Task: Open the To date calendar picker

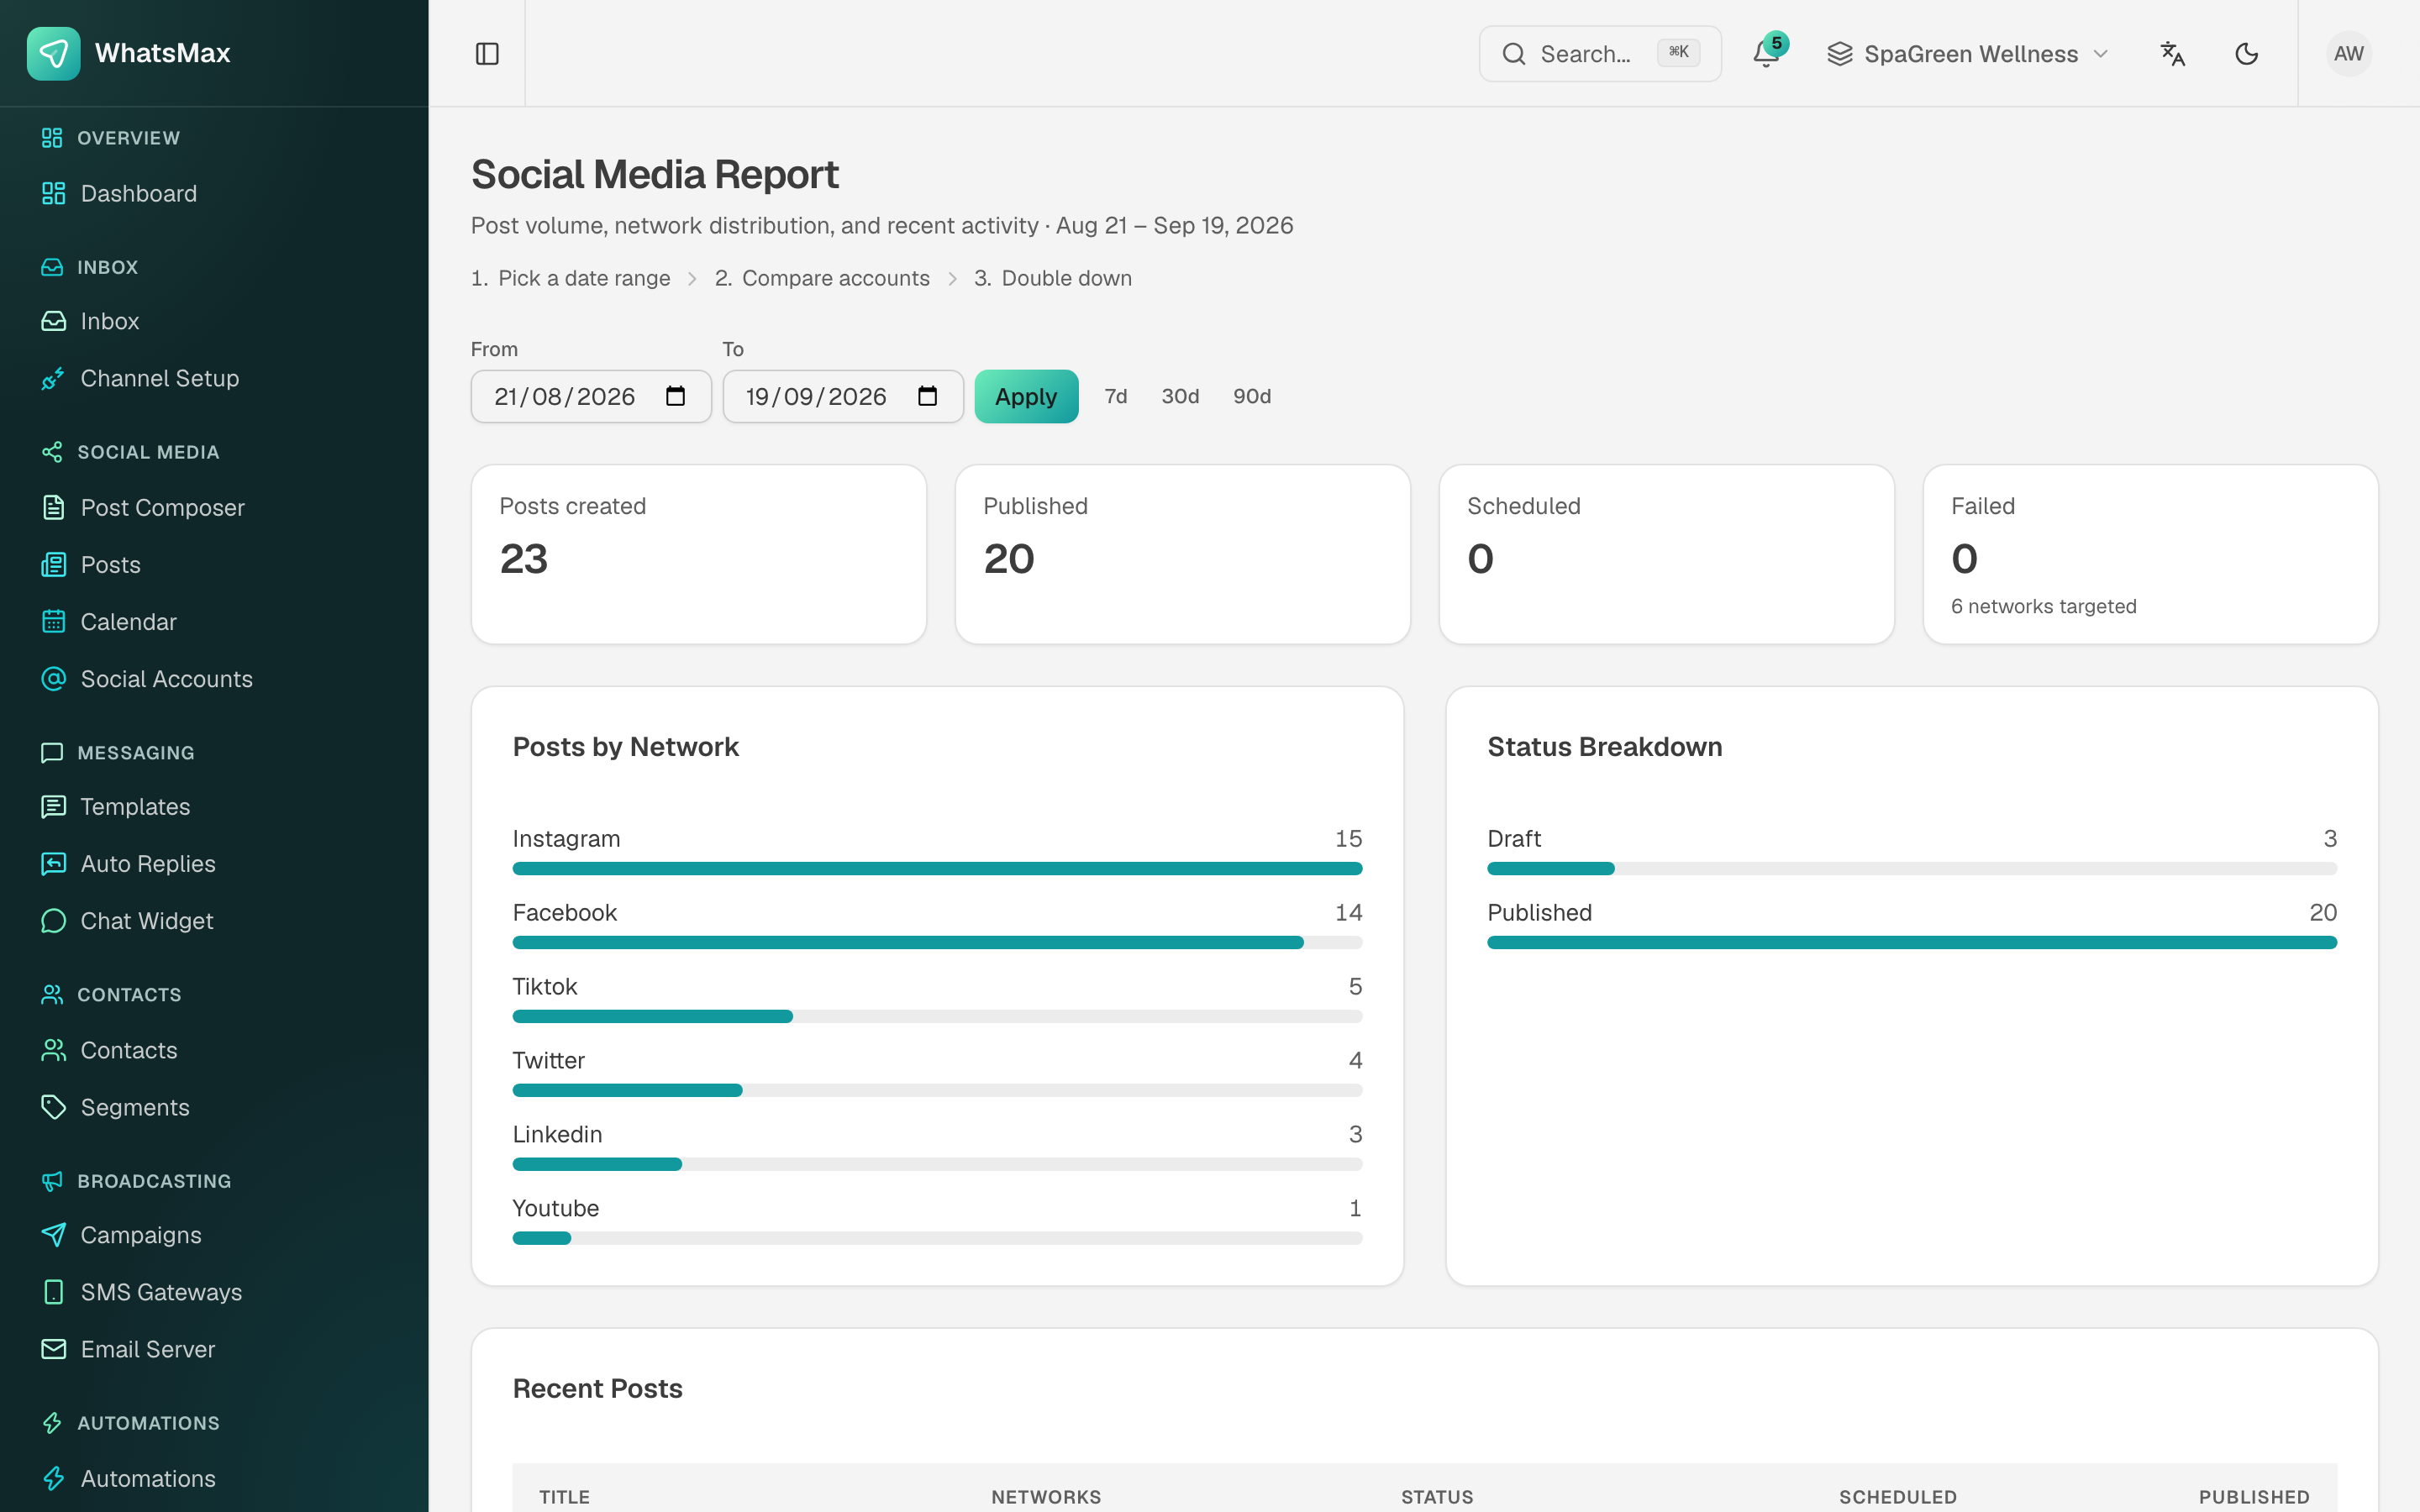Action: tap(927, 397)
